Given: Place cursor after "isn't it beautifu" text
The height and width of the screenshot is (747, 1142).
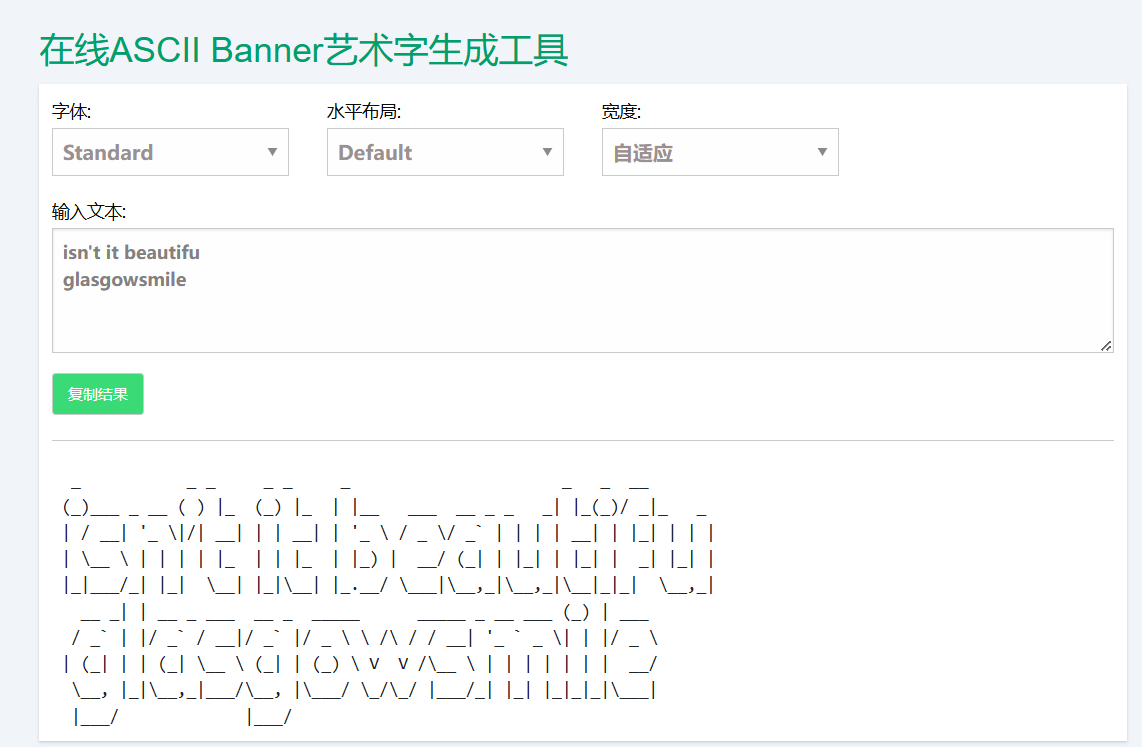Looking at the screenshot, I should [x=201, y=253].
